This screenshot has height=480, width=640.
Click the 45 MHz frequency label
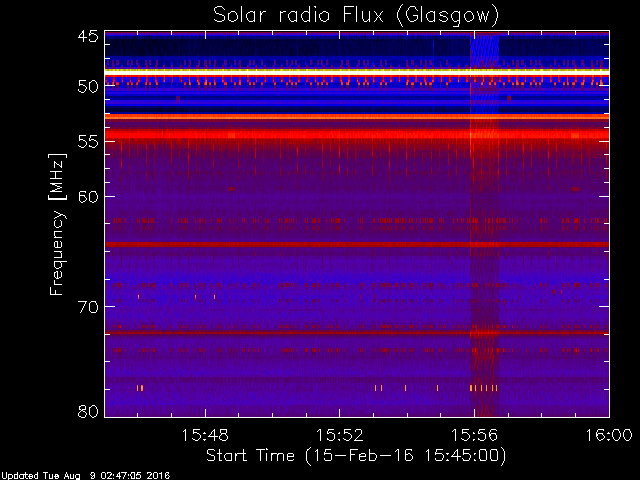(x=89, y=37)
